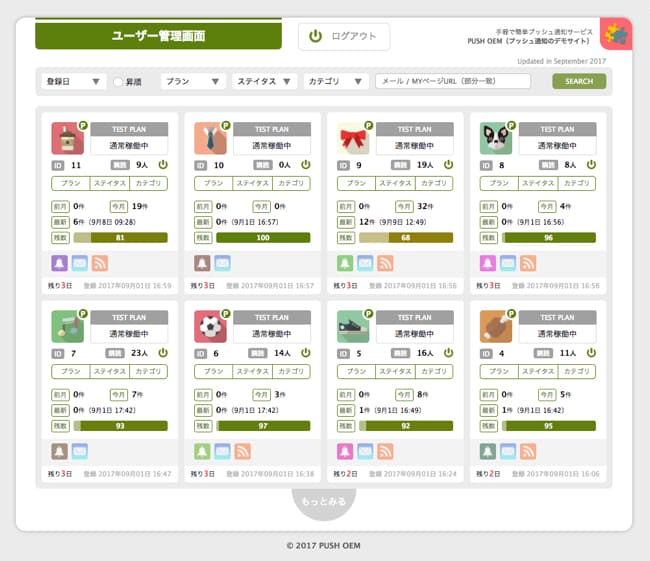Viewport: 650px width, 561px height.
Task: Open the mail icon on user 11 card
Action: (80, 263)
